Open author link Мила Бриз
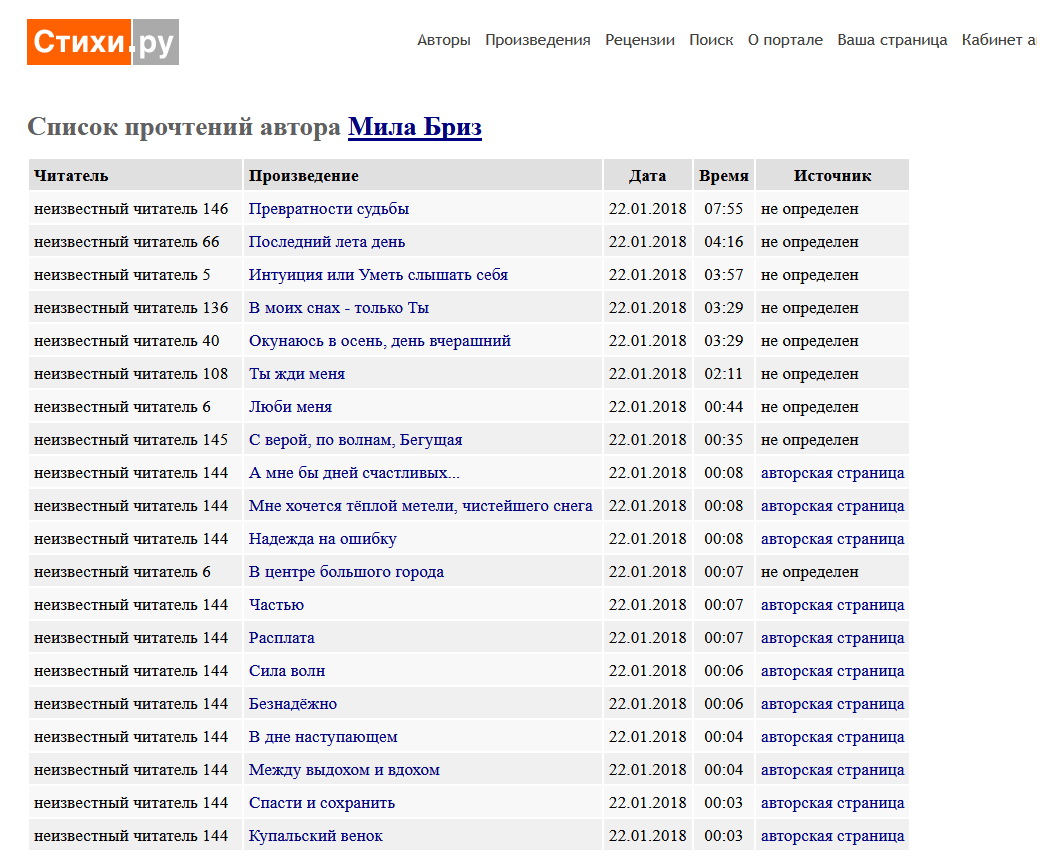This screenshot has height=856, width=1037. point(414,127)
